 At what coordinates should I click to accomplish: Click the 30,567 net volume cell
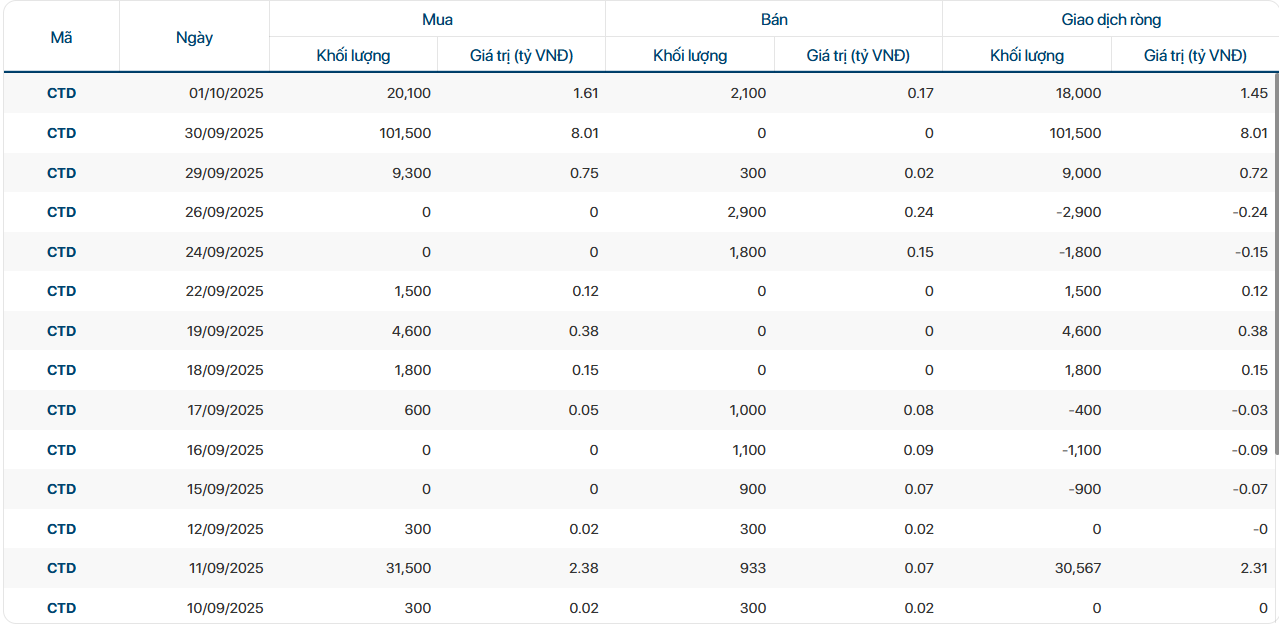coord(1078,568)
